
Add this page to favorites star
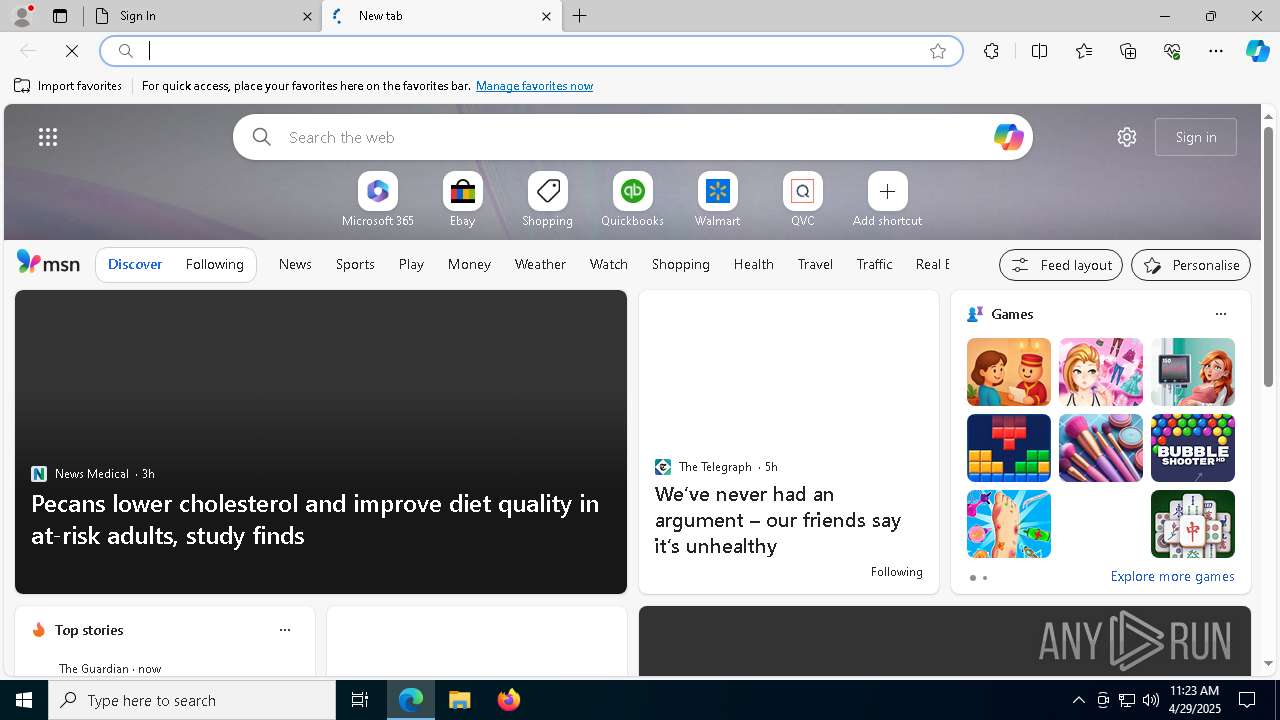[x=938, y=51]
